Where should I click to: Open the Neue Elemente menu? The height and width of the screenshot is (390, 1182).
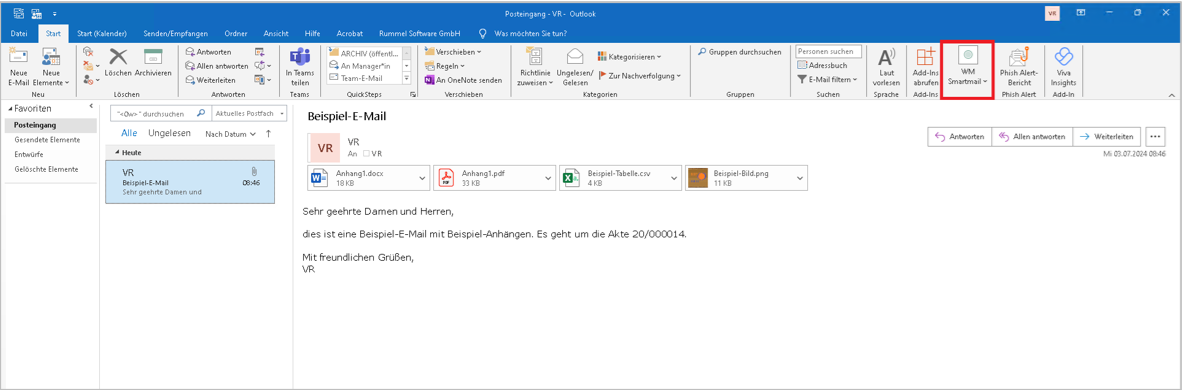[51, 66]
